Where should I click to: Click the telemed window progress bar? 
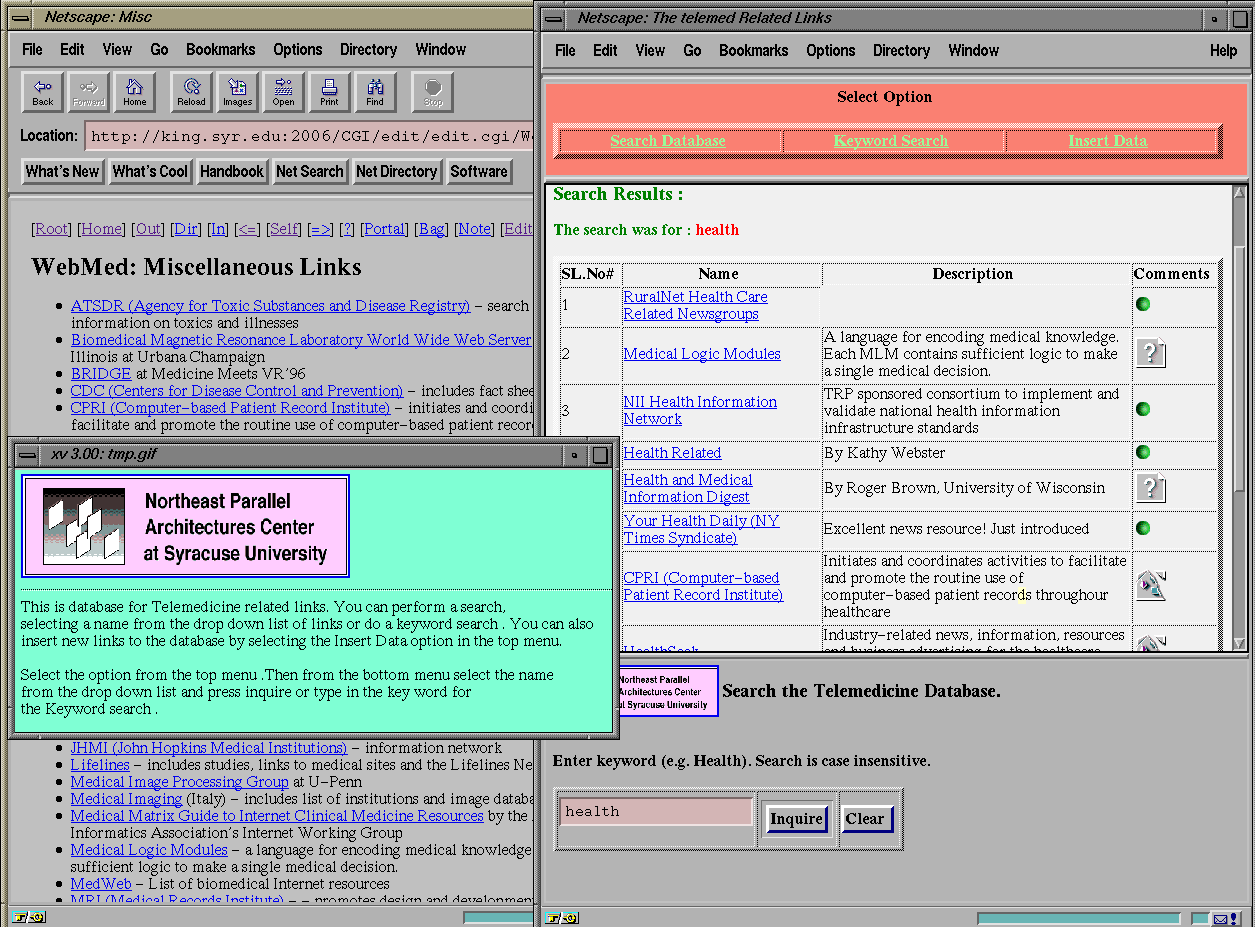[x=1079, y=918]
